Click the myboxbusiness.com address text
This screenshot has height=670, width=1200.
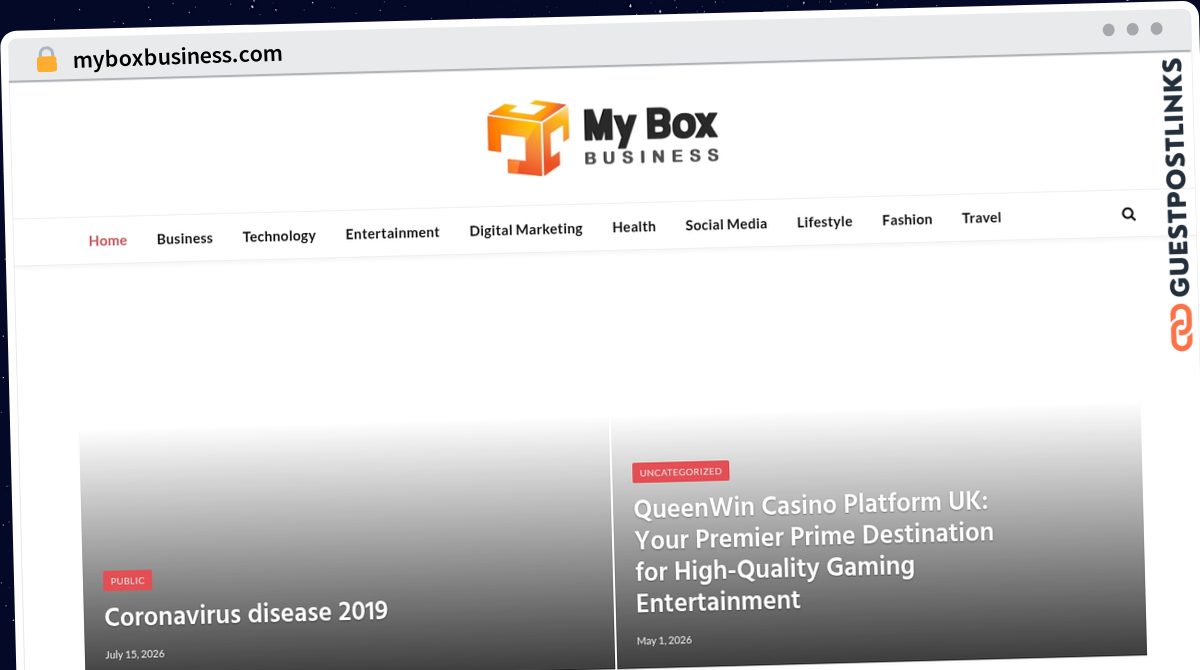tap(178, 57)
